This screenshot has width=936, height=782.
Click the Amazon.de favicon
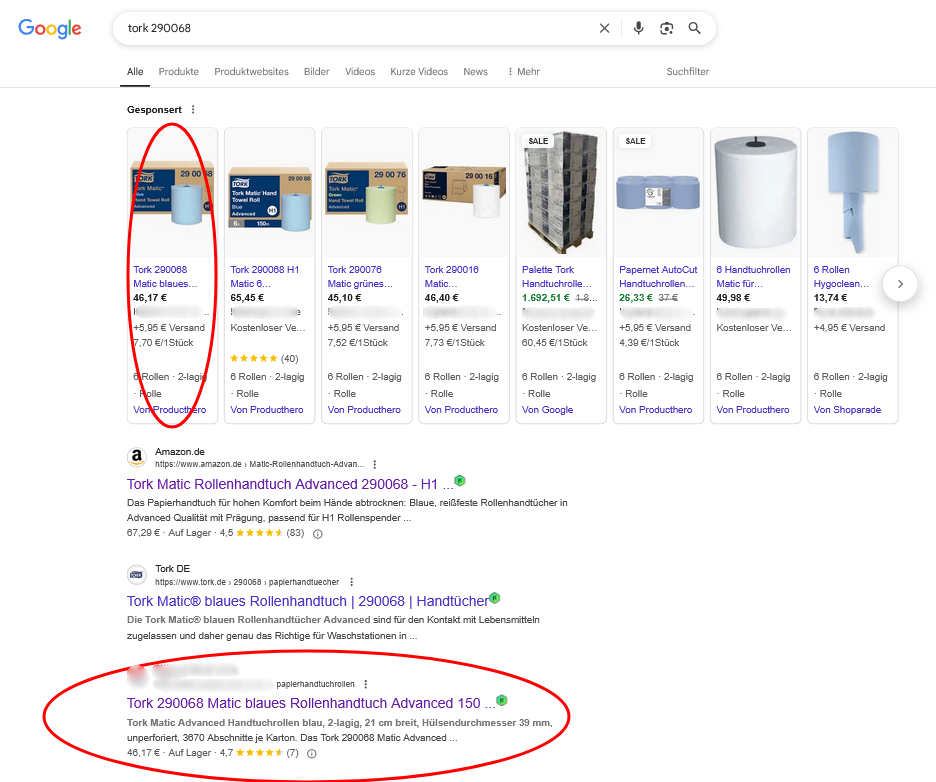137,457
